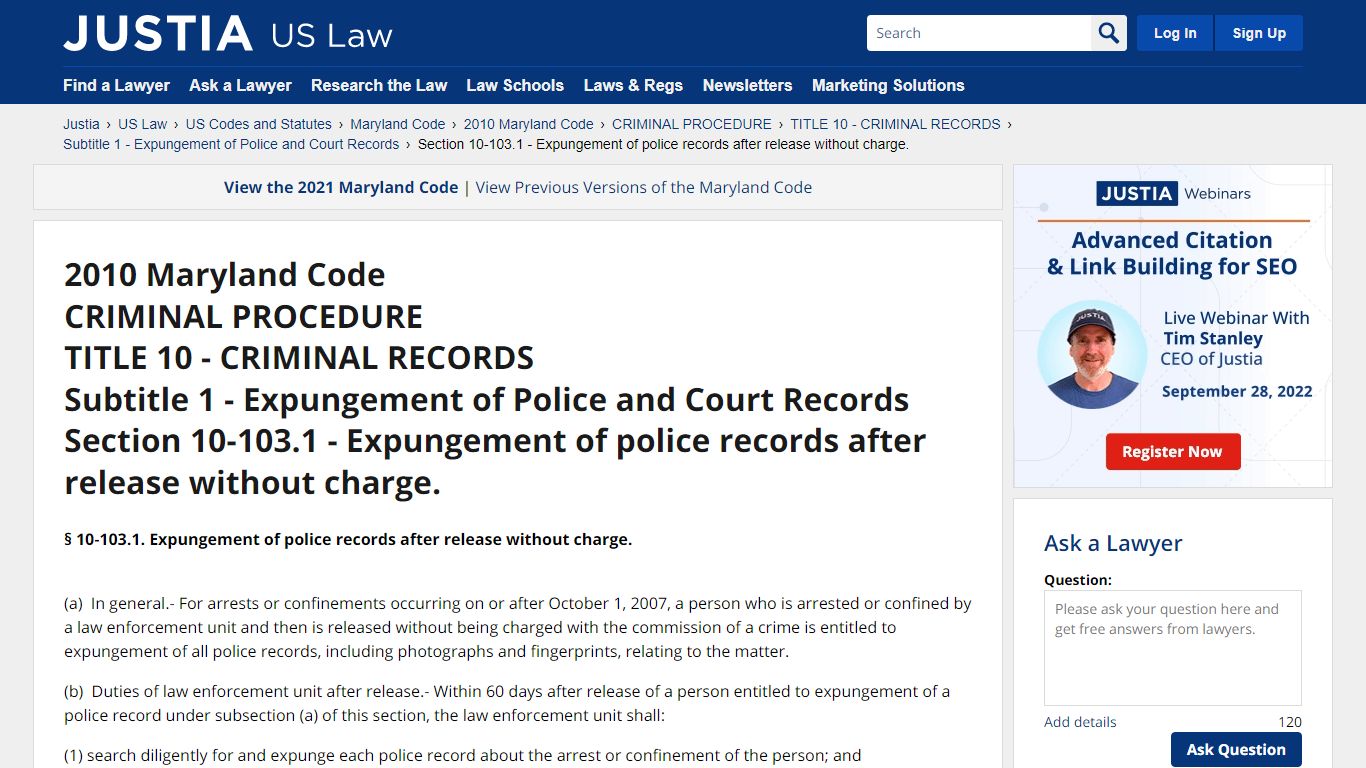Go to US Law breadcrumb link
The image size is (1366, 768).
142,124
